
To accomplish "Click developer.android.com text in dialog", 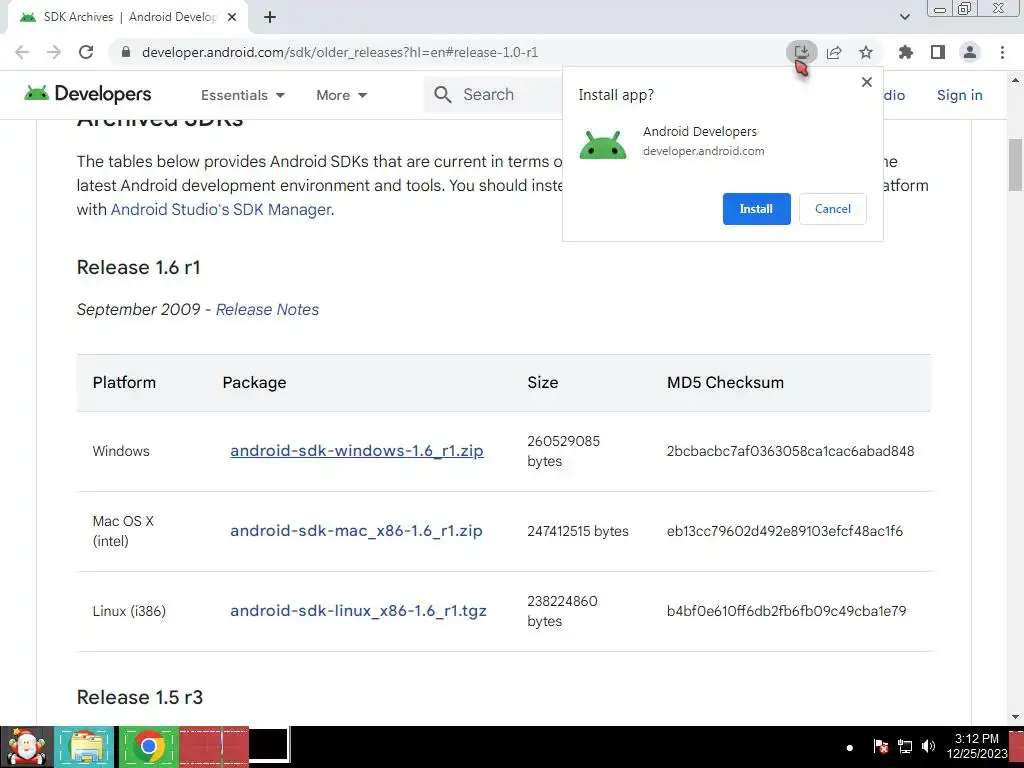I will (703, 151).
